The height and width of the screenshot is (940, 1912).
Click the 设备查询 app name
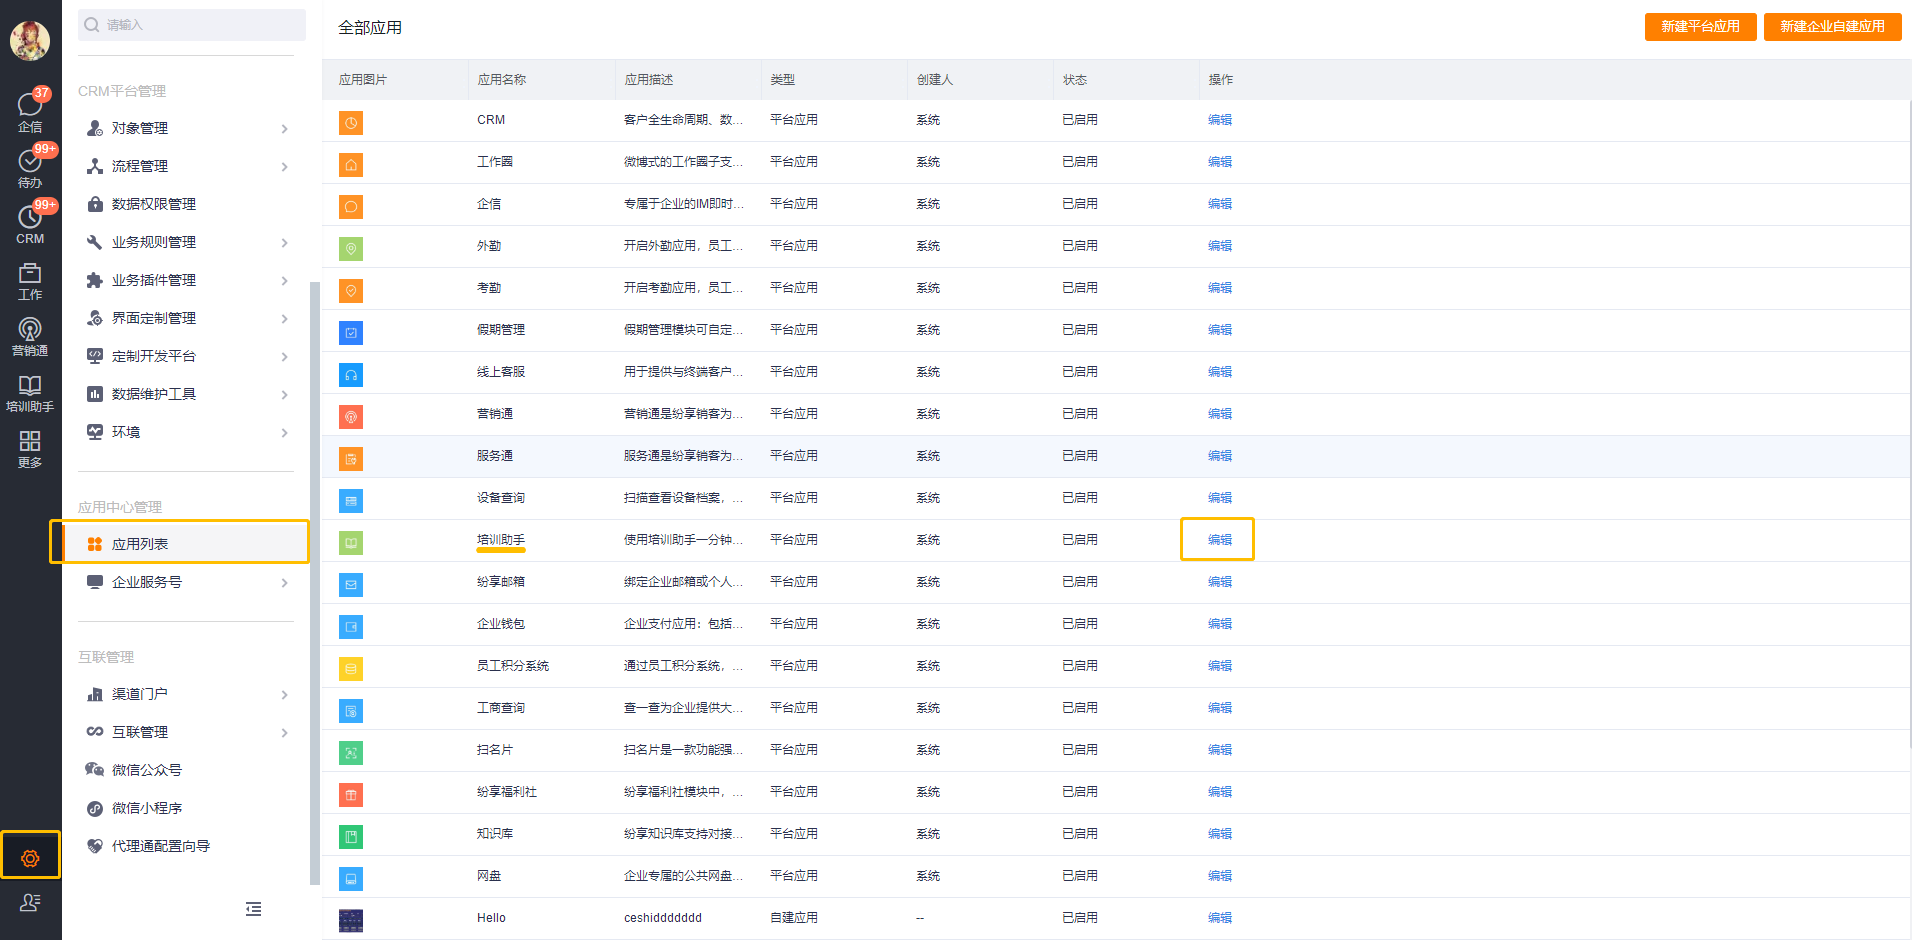click(501, 498)
